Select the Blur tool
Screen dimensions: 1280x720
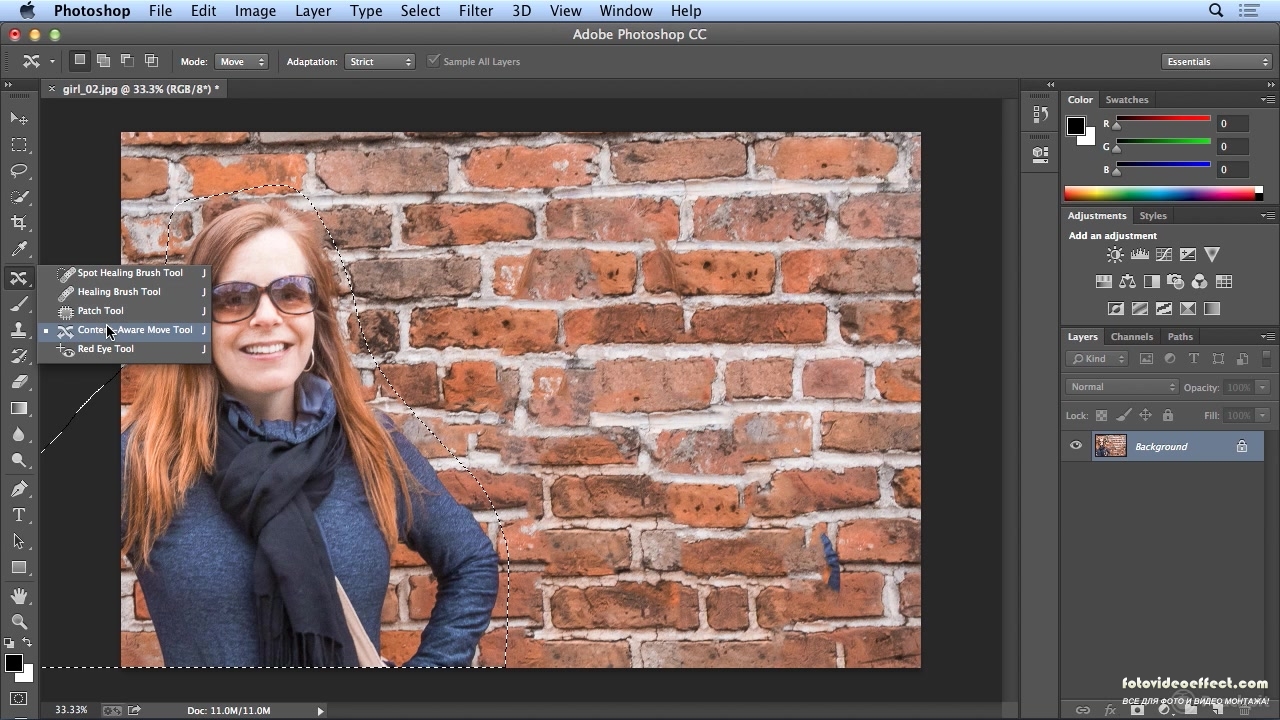19,434
